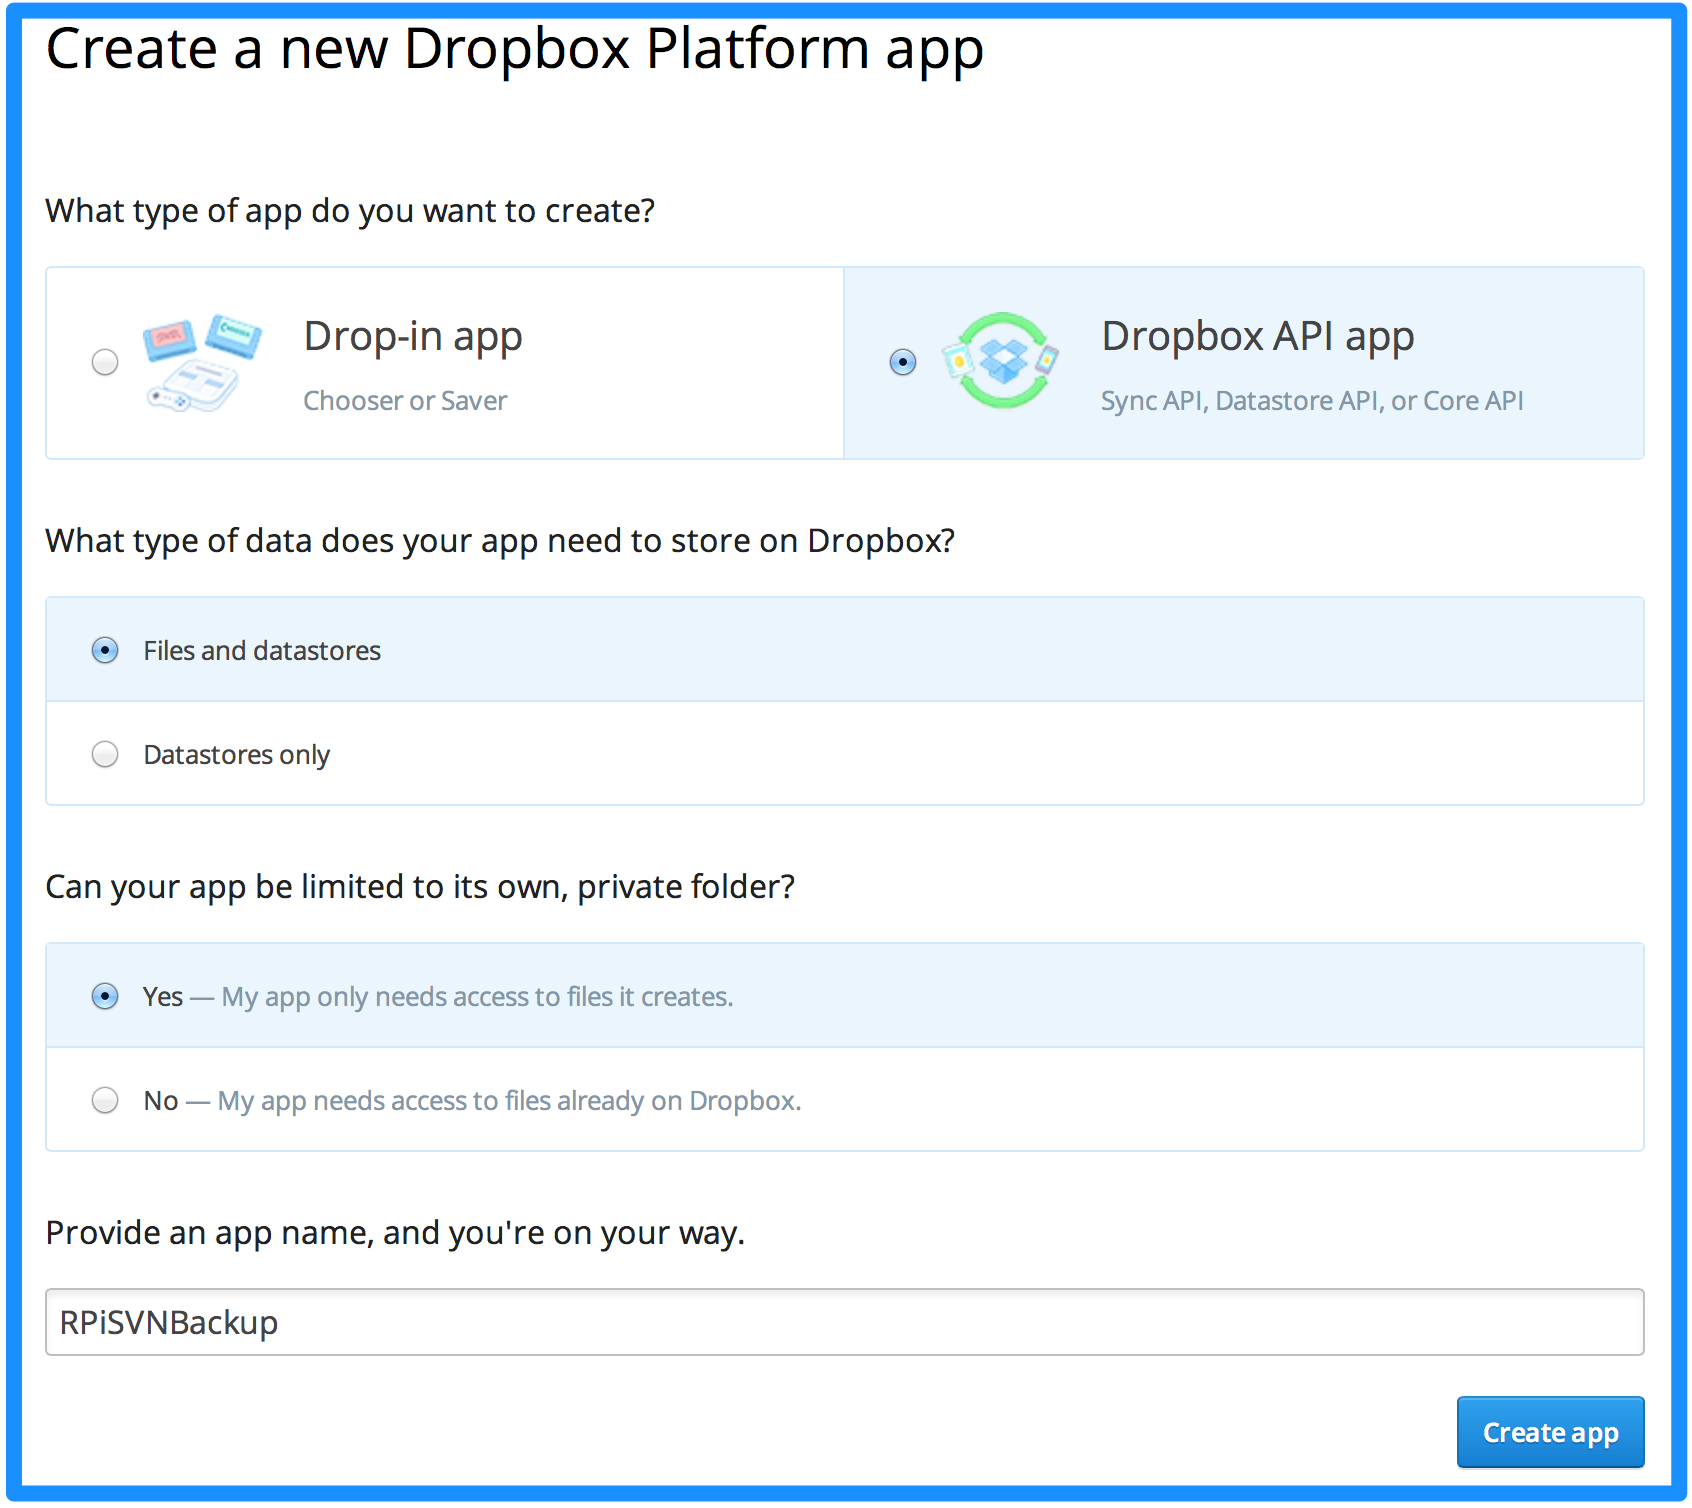Click the "Create a new Dropbox Platform app" heading
The height and width of the screenshot is (1508, 1692).
tap(514, 48)
